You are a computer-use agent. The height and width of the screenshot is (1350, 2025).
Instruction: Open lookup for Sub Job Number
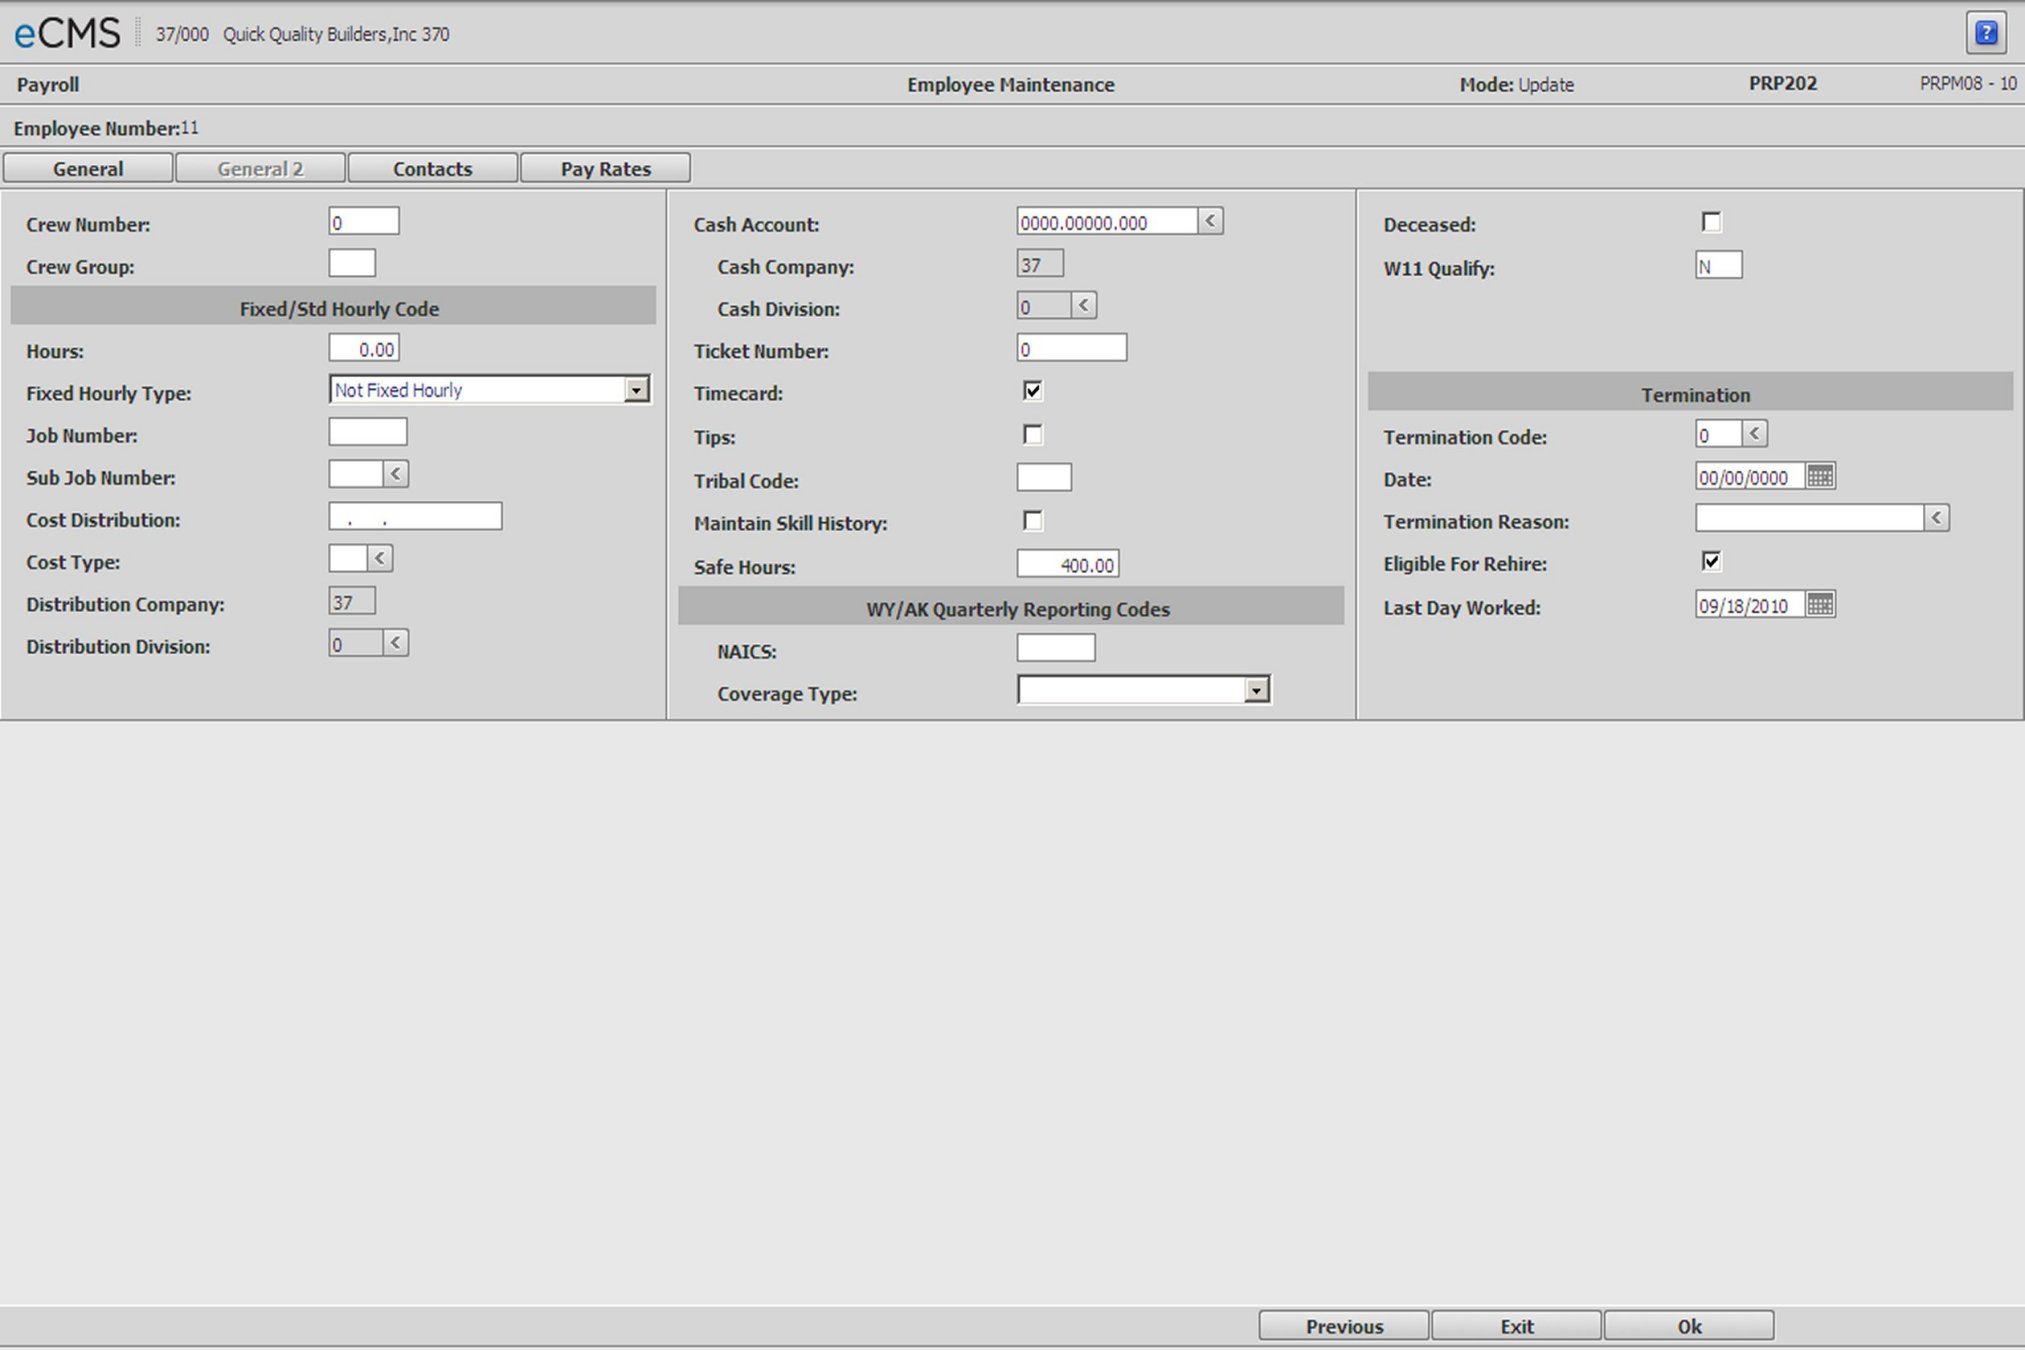click(396, 474)
